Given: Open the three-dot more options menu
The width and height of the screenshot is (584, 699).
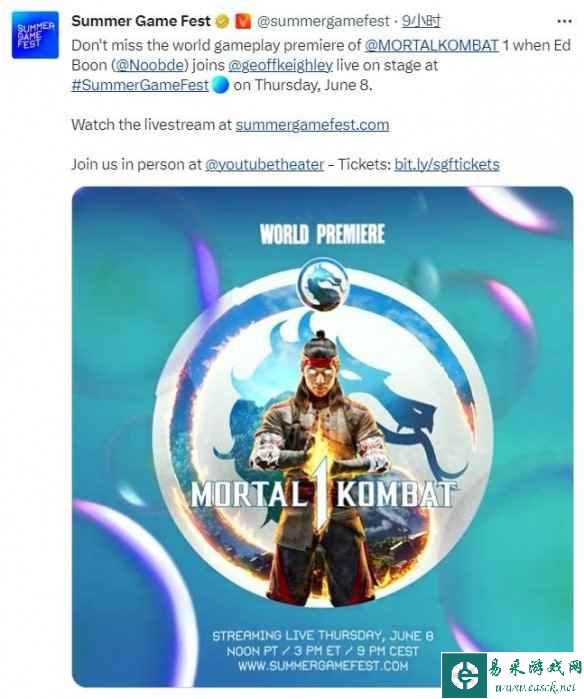Looking at the screenshot, I should [564, 21].
